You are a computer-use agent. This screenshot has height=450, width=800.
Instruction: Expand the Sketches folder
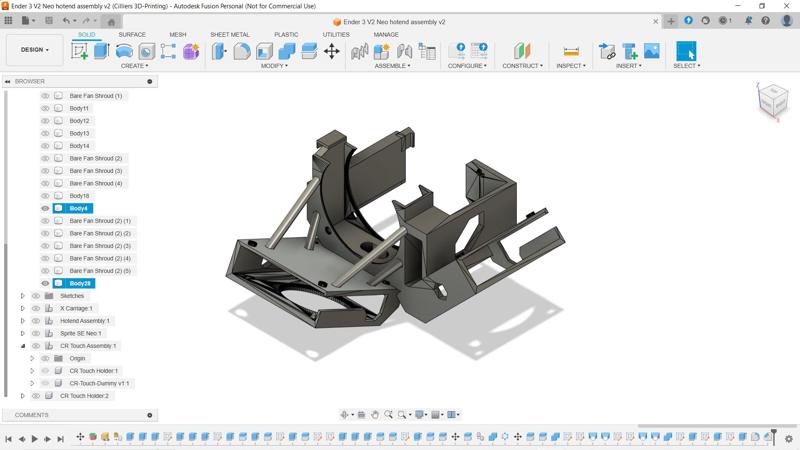[x=22, y=296]
